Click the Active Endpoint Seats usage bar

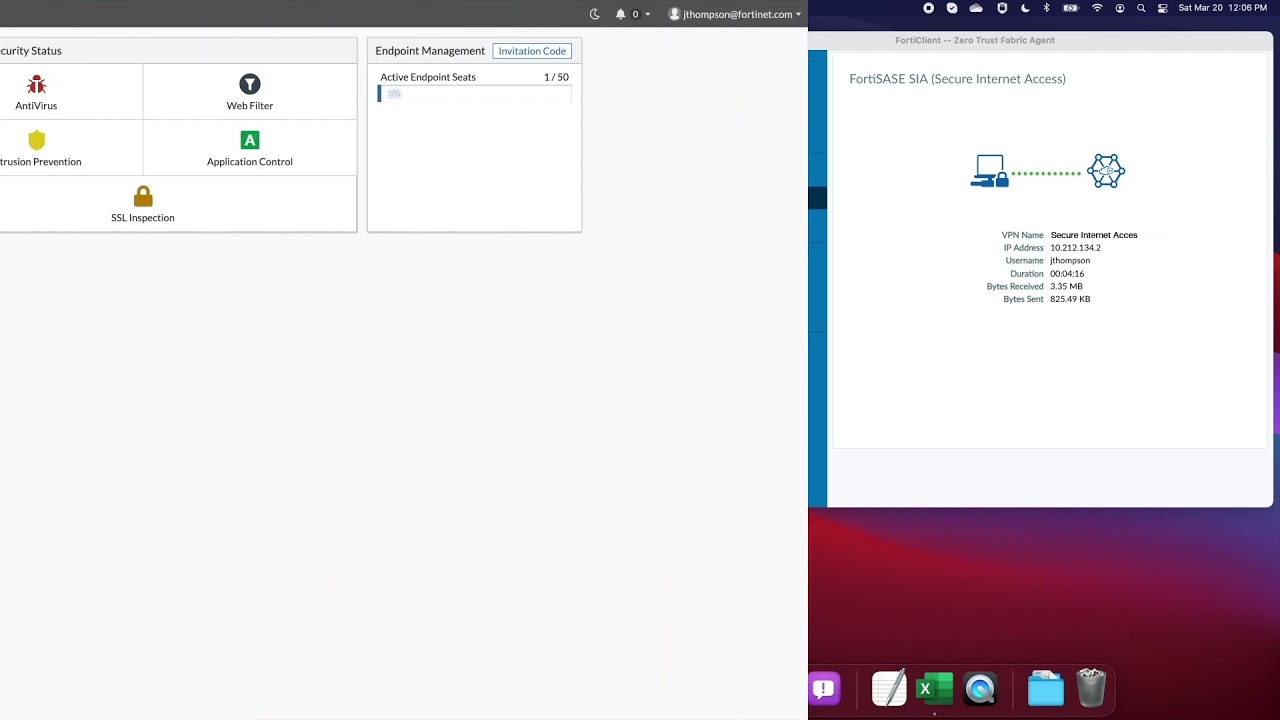(475, 93)
